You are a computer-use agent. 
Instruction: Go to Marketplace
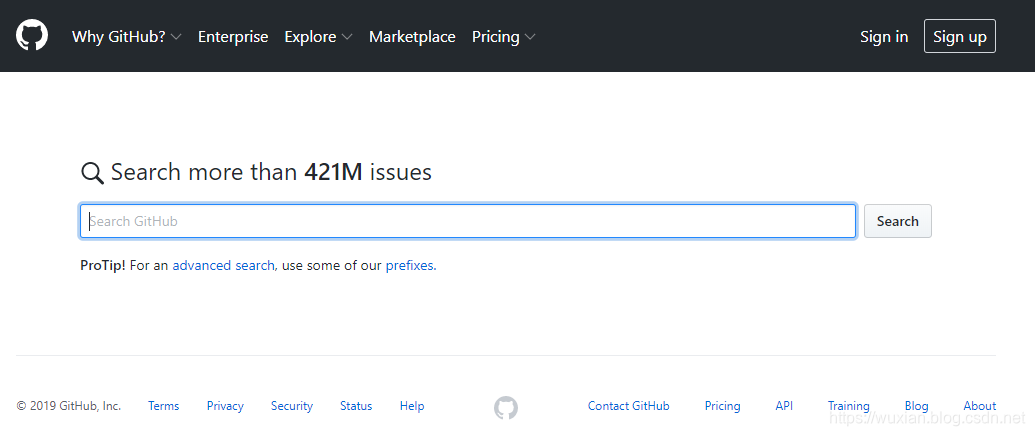coord(412,37)
